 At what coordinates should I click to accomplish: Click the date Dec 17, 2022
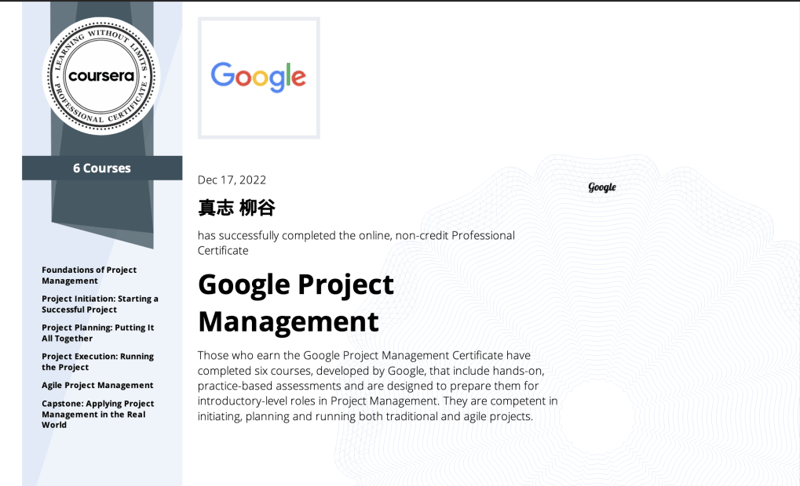pyautogui.click(x=232, y=180)
